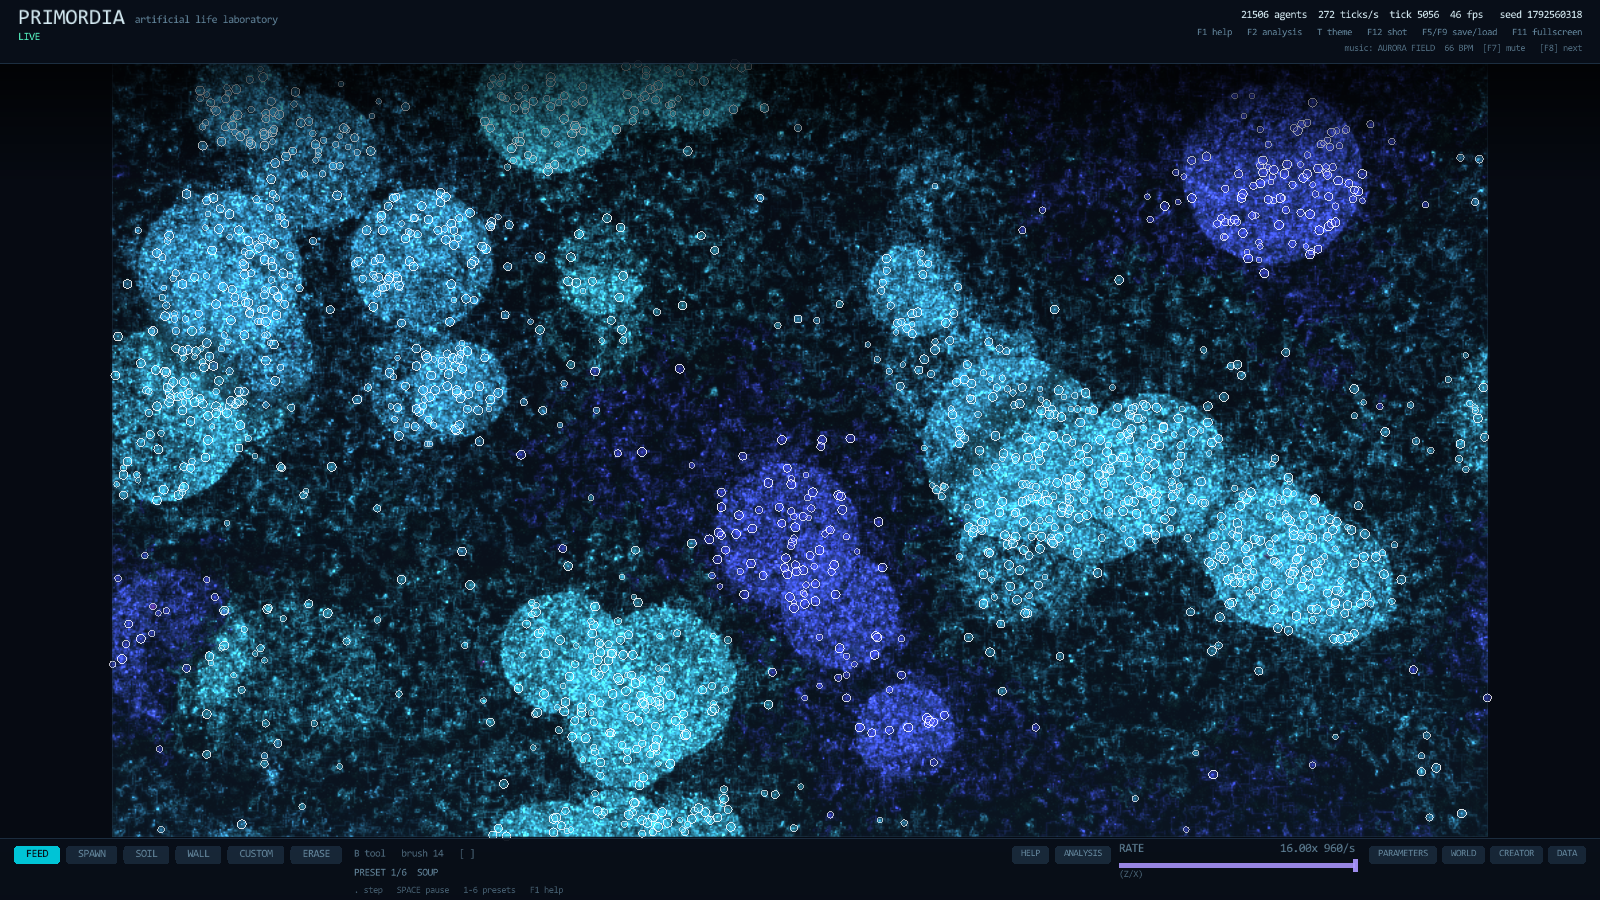Enable the ERASE tool
Image resolution: width=1600 pixels, height=900 pixels.
click(x=316, y=854)
